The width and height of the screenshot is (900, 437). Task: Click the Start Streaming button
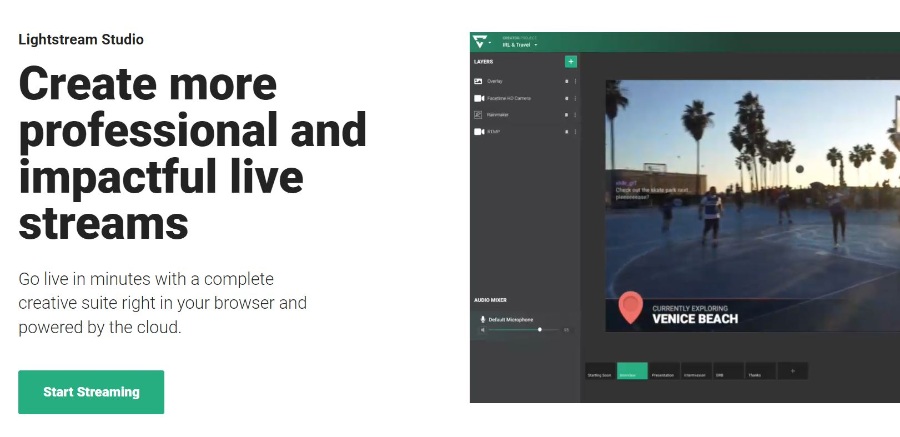click(91, 392)
